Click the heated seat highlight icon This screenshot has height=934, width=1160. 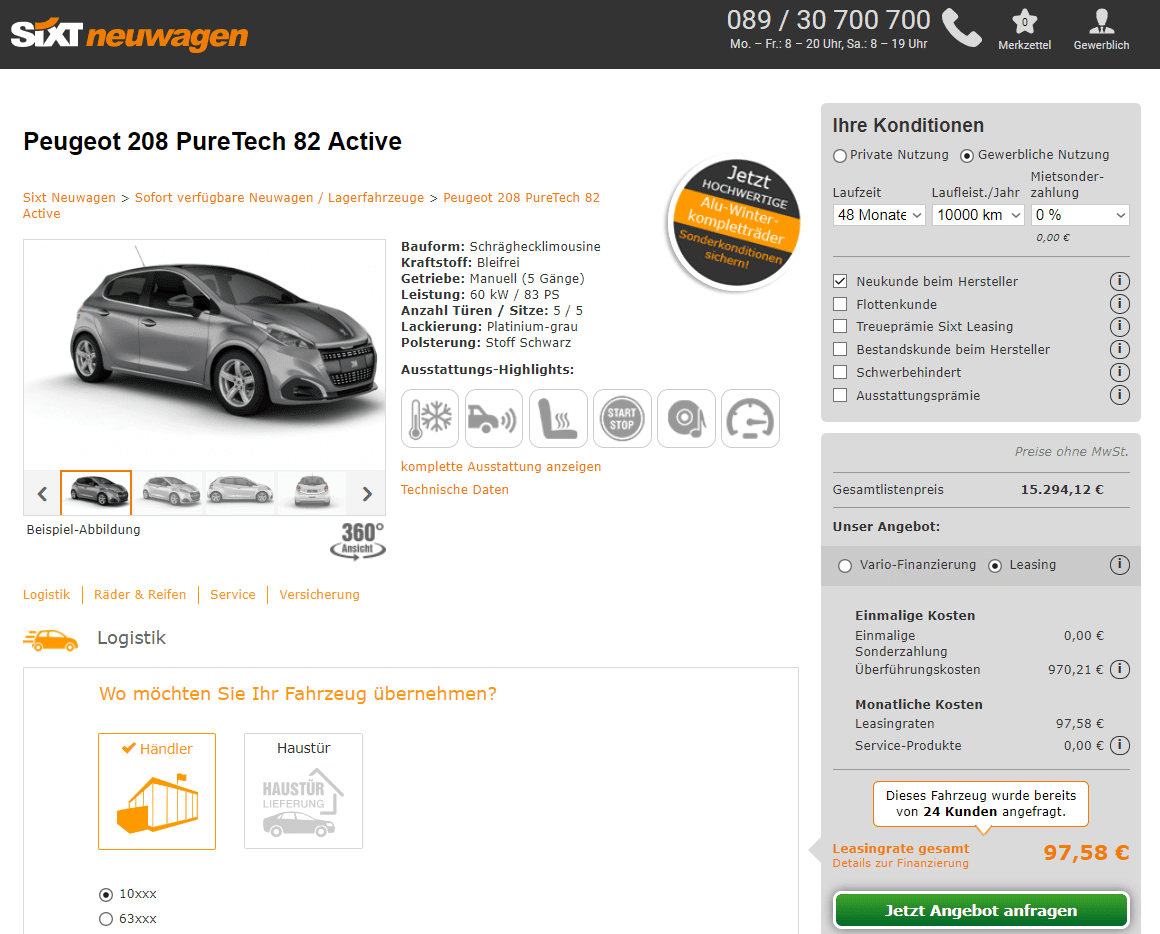point(559,419)
